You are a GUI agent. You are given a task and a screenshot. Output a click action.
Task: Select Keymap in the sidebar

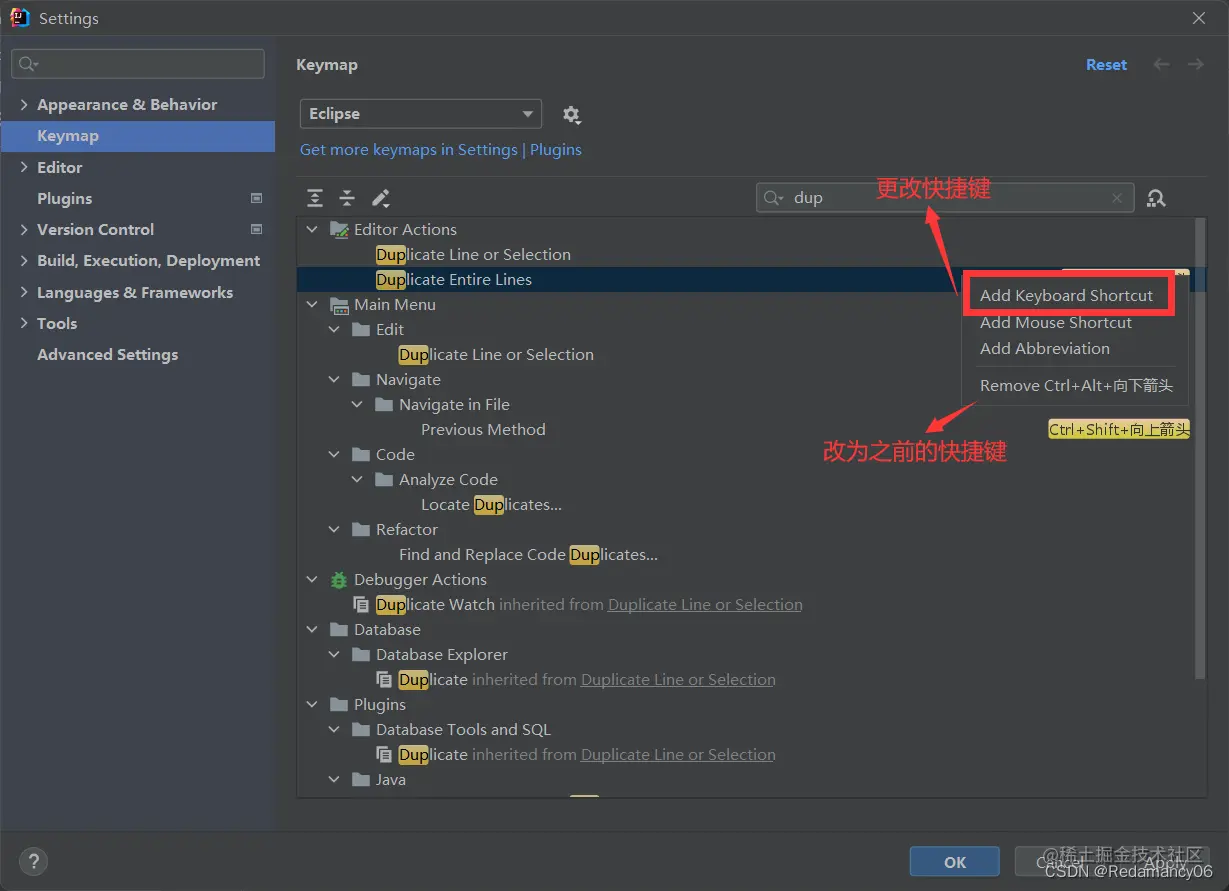(x=138, y=136)
